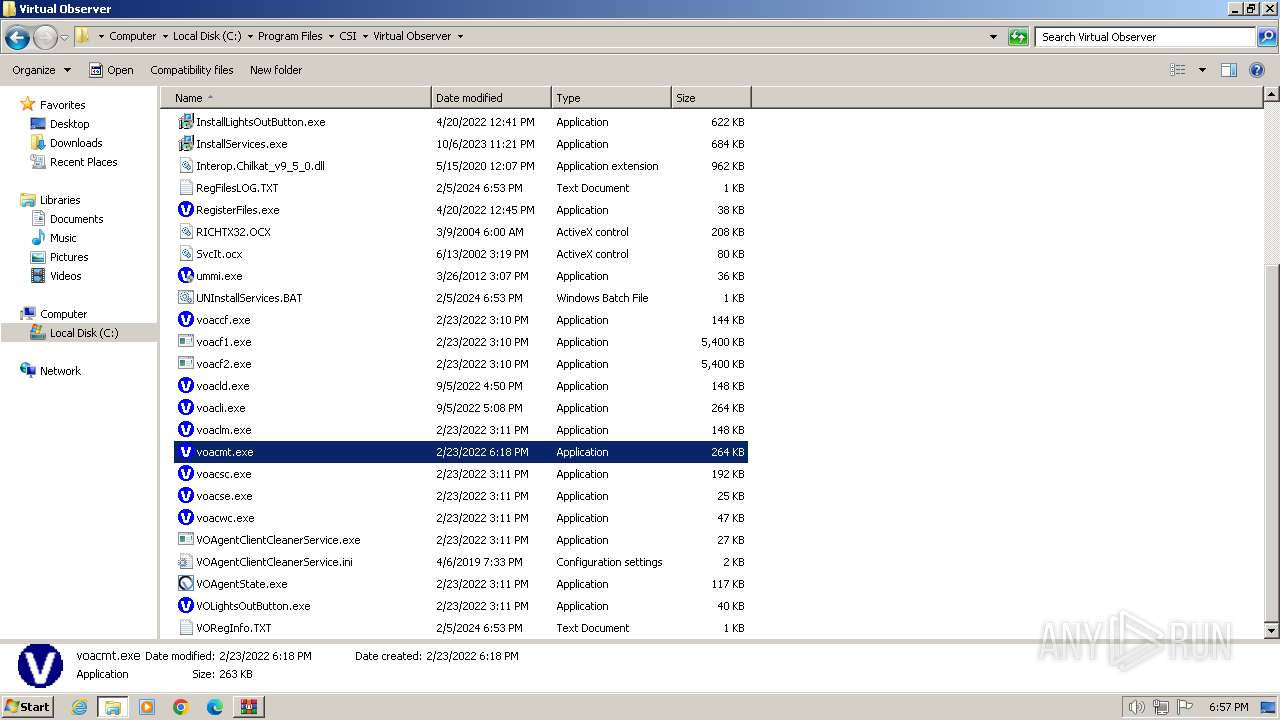The image size is (1280, 720).
Task: Click the Back navigation arrow
Action: [x=17, y=37]
